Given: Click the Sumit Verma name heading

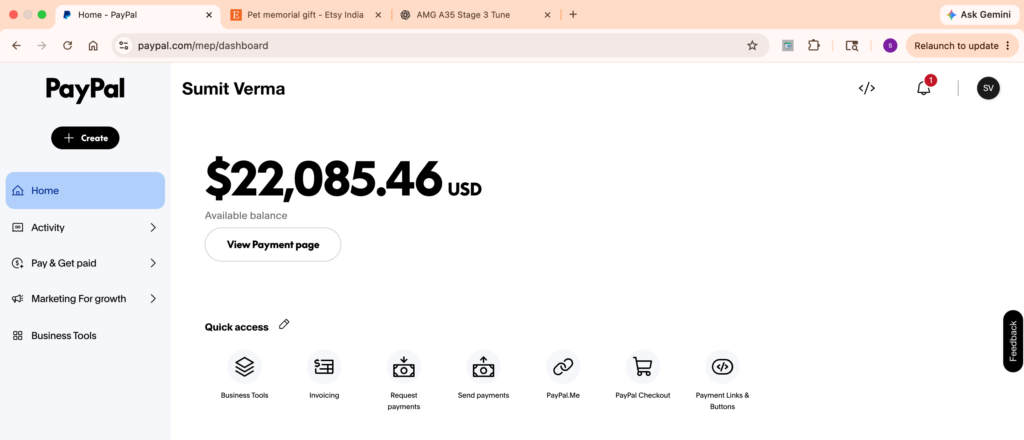Looking at the screenshot, I should point(233,89).
